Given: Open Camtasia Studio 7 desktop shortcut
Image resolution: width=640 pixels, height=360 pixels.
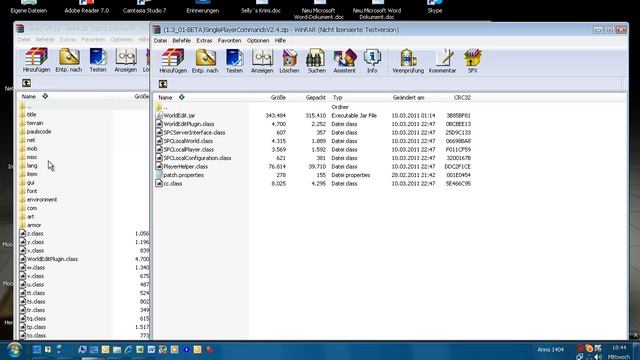Looking at the screenshot, I should (144, 7).
